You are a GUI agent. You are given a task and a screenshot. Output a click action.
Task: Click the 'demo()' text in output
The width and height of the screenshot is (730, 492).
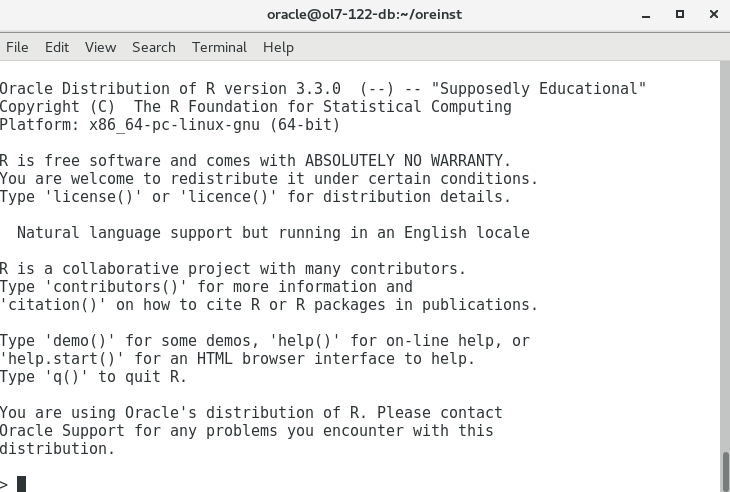coord(80,341)
